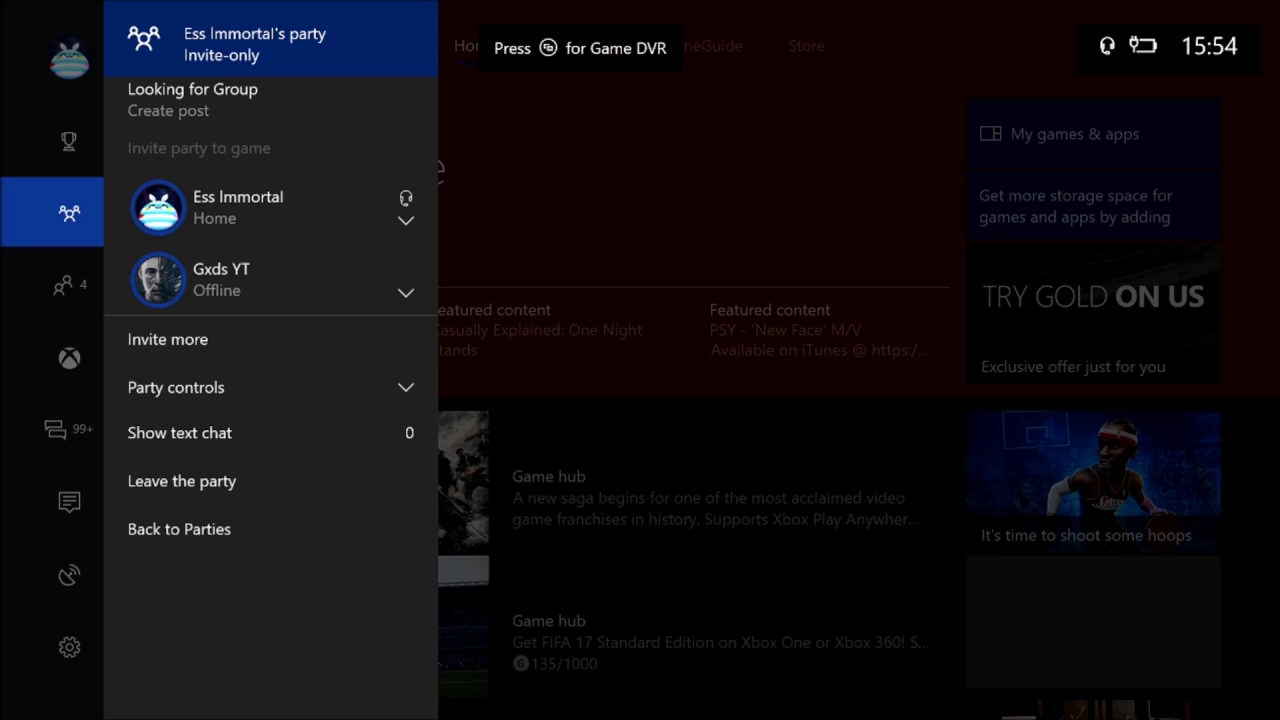Click the 135/1000 gamerscore text

[563, 663]
